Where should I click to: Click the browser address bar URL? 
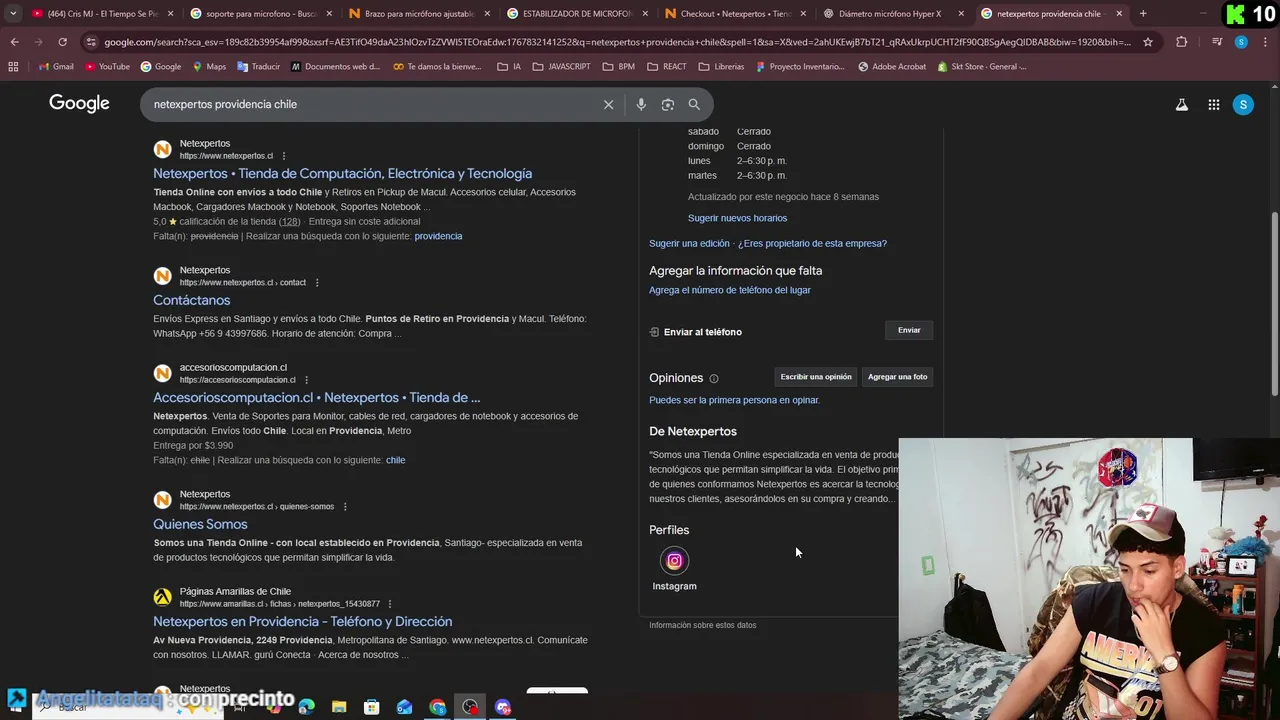[615, 42]
